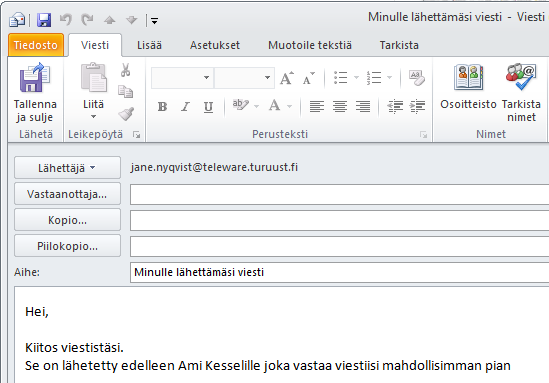549x383 pixels.
Task: Click the Copy icon in Leikepöytä group
Action: point(125,92)
